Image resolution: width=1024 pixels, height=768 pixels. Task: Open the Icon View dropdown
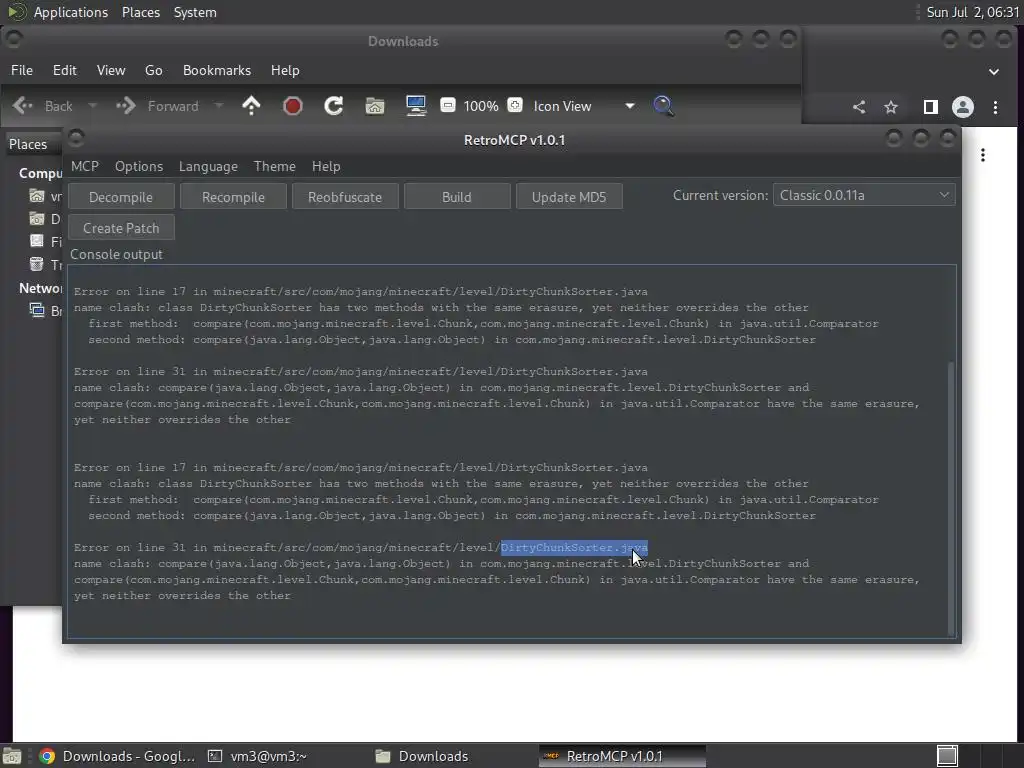[583, 106]
